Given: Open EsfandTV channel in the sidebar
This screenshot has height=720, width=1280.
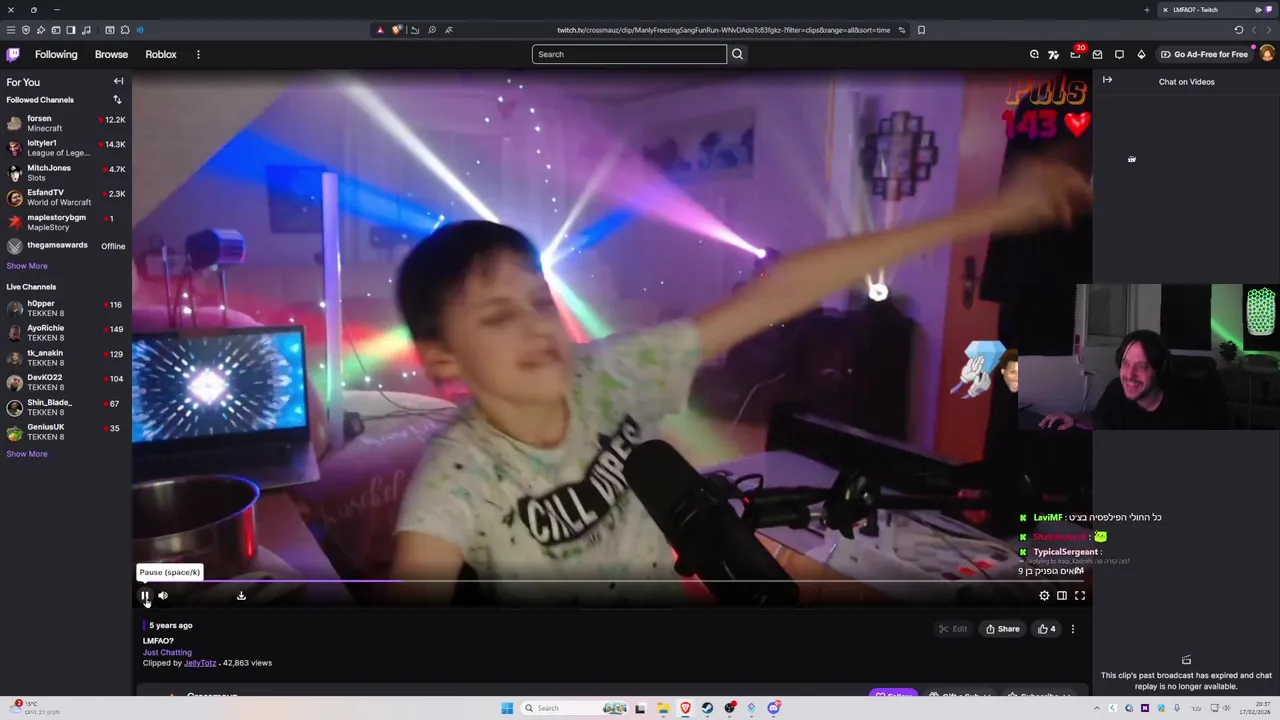Looking at the screenshot, I should (65, 197).
